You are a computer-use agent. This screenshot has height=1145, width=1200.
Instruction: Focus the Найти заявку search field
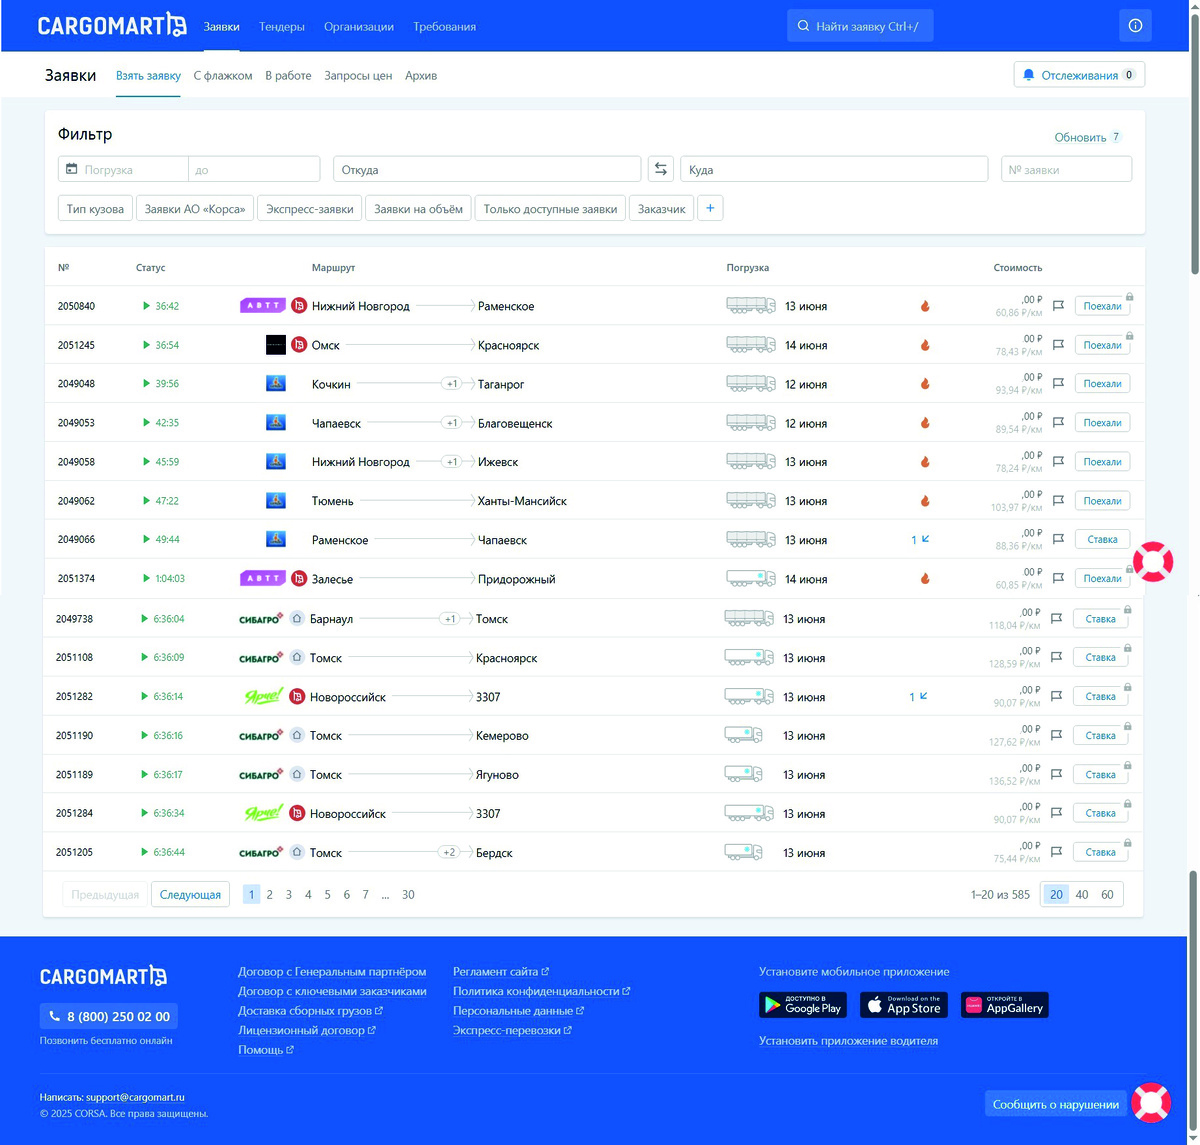coord(860,26)
